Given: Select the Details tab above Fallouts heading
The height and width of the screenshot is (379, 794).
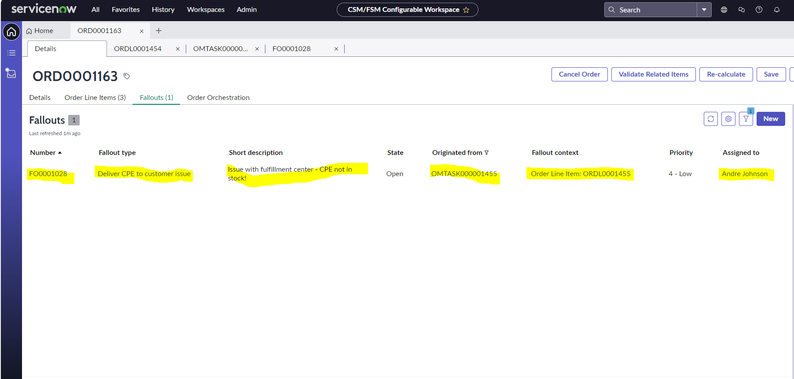Looking at the screenshot, I should (39, 97).
